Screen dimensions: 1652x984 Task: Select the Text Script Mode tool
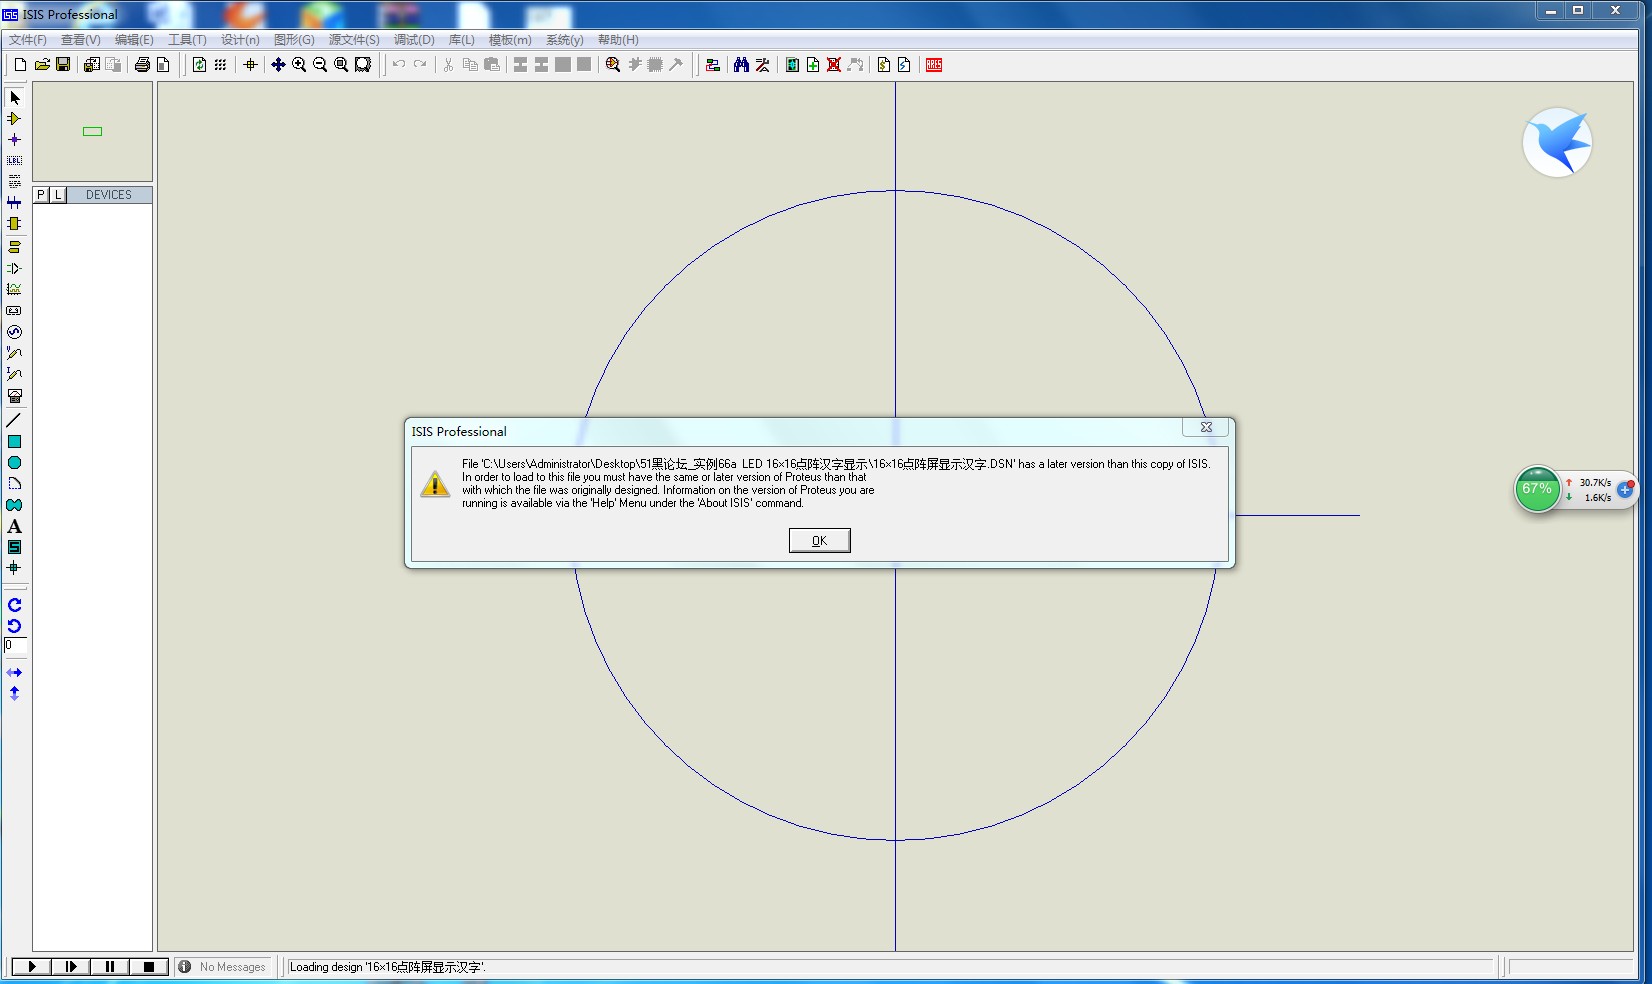point(14,181)
